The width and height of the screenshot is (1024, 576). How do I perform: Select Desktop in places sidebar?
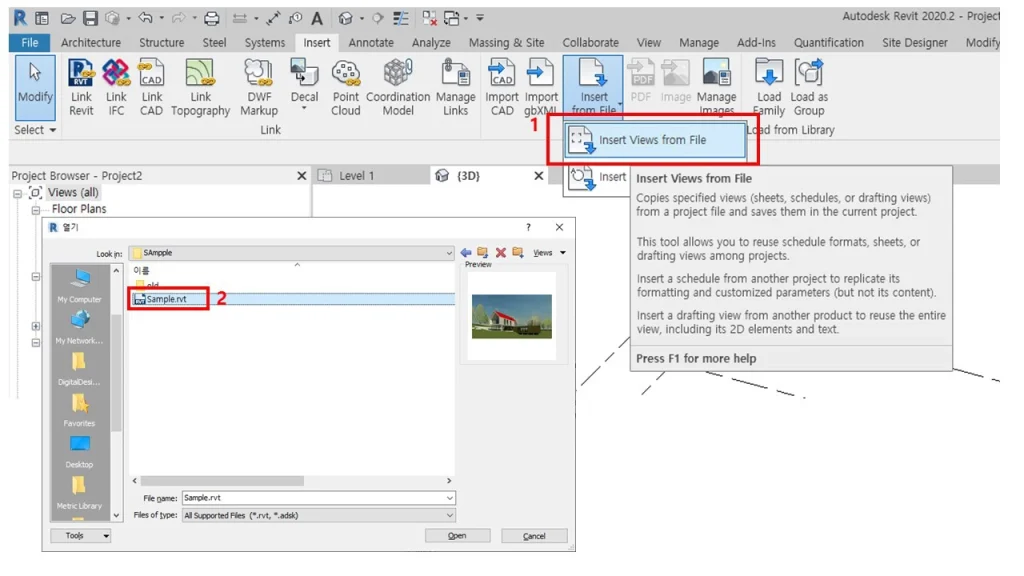point(79,451)
